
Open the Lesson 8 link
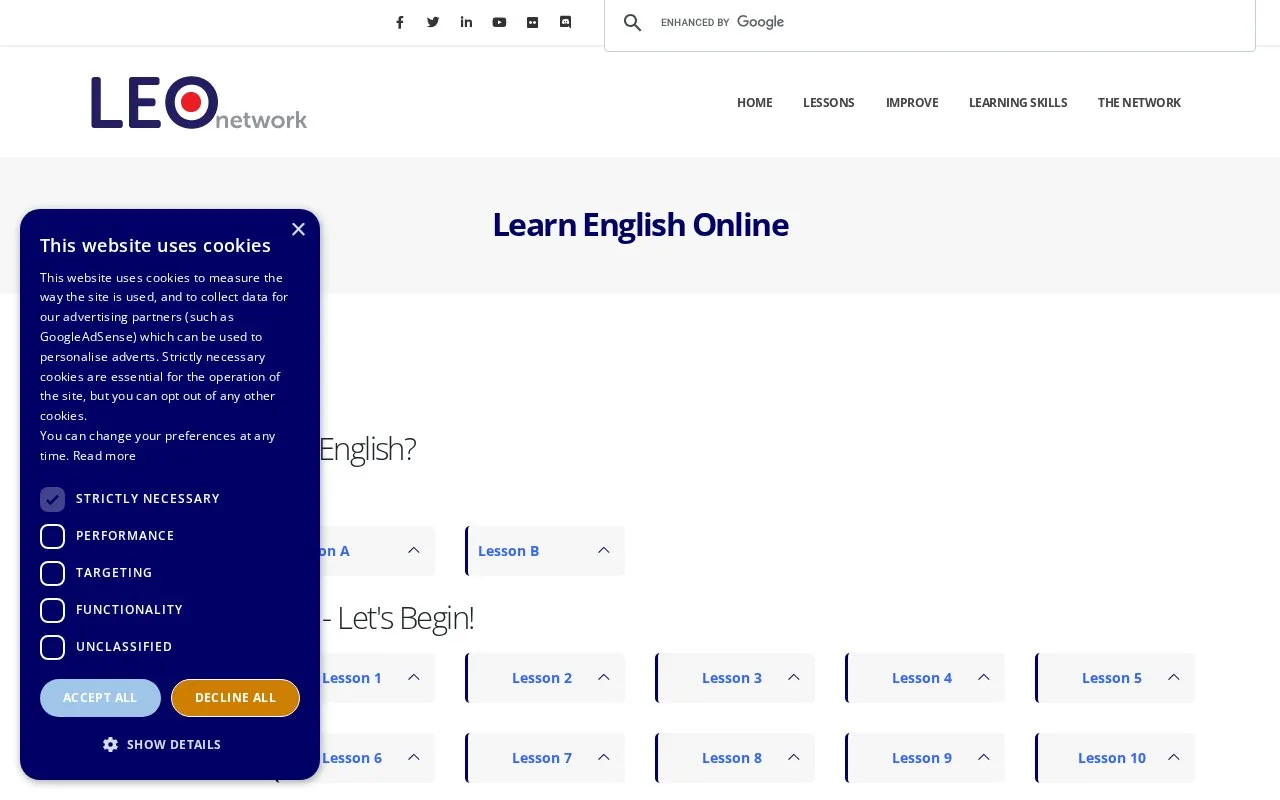click(x=732, y=758)
